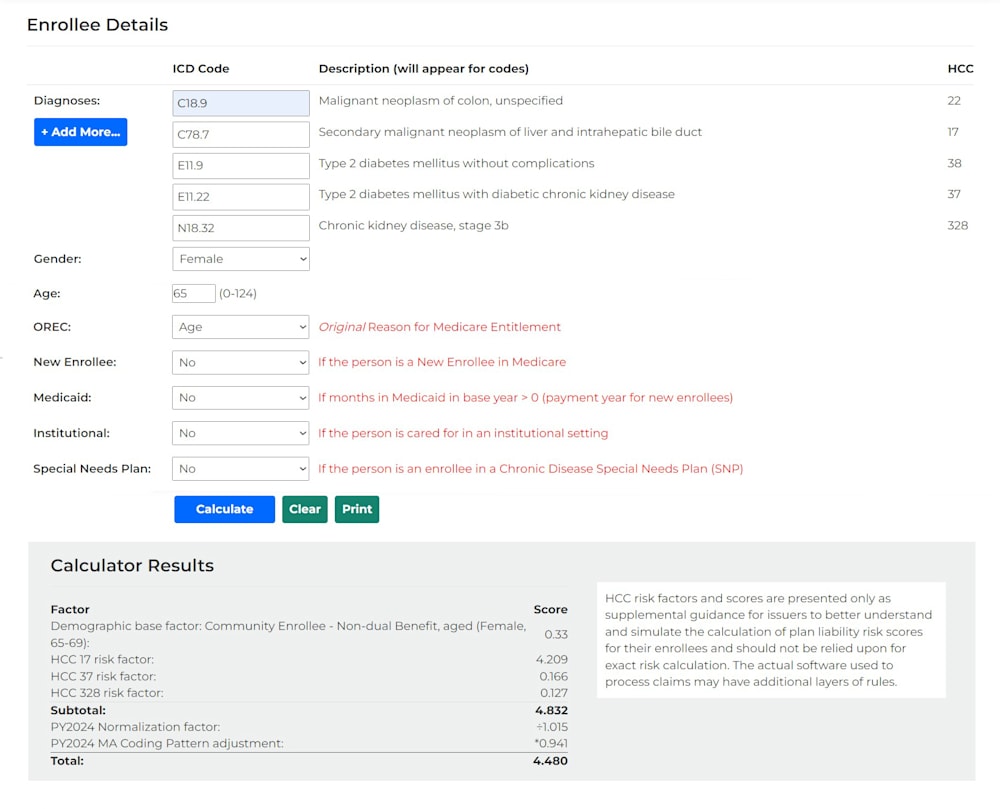Click the Calculate button

tap(224, 509)
